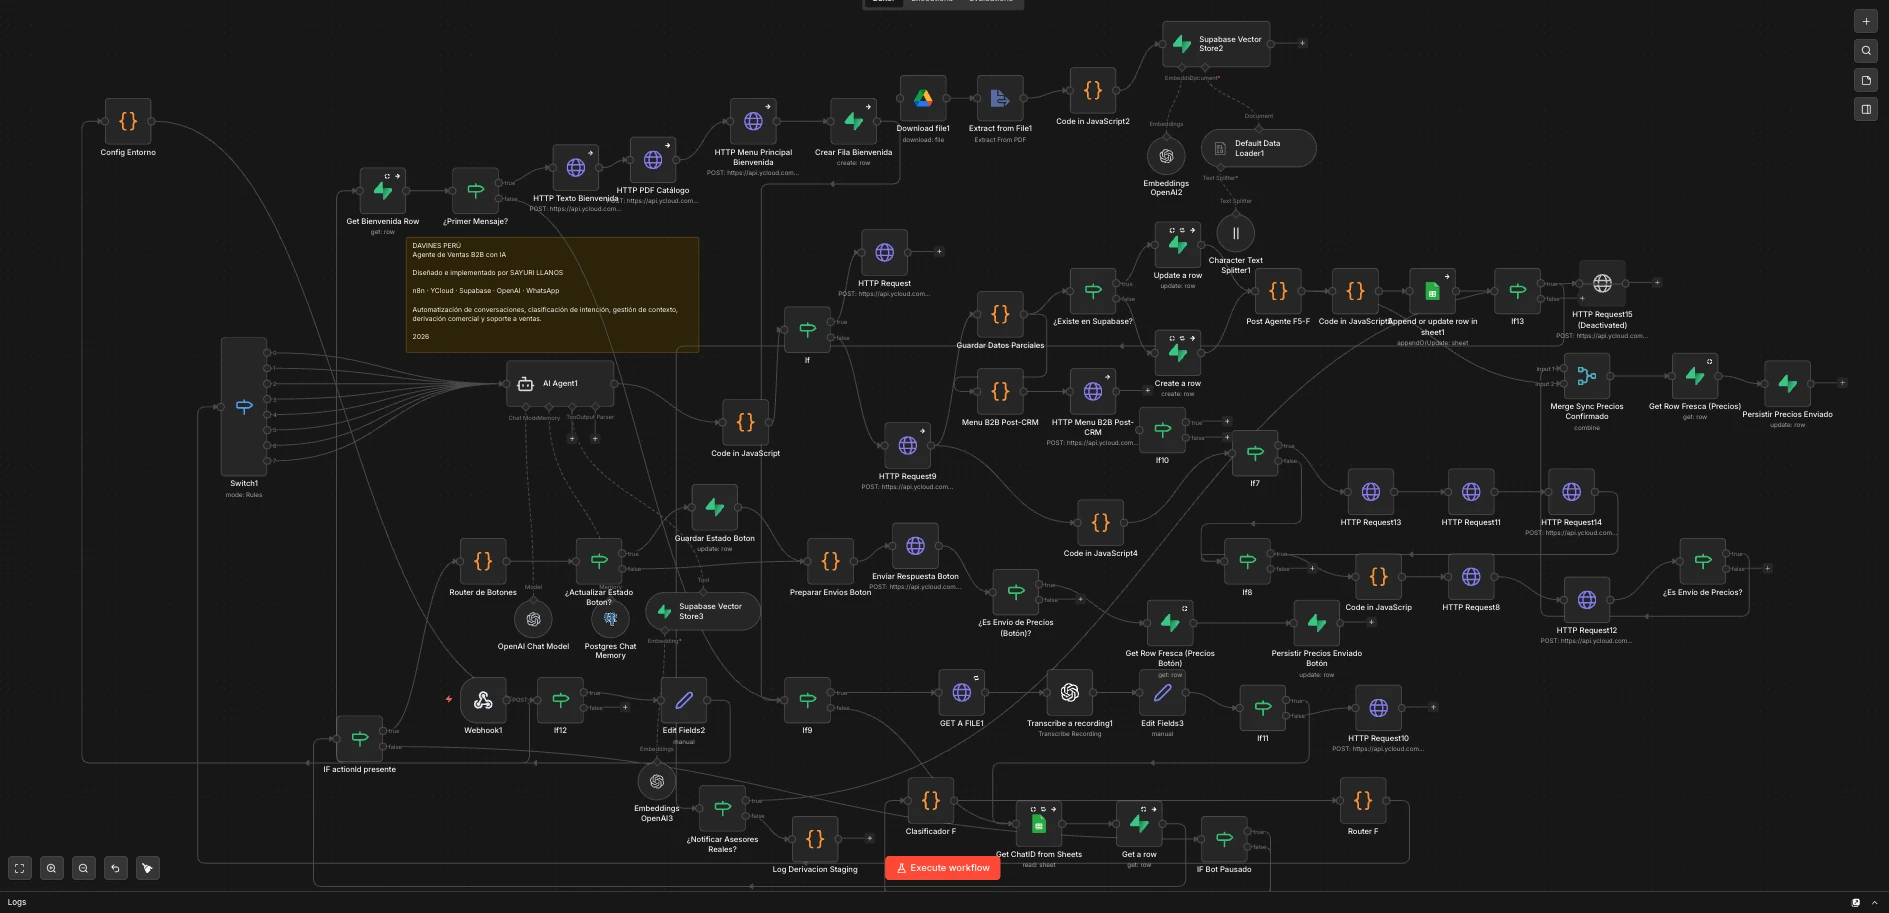
Task: Select the Extract from File1 node
Action: pyautogui.click(x=1000, y=98)
